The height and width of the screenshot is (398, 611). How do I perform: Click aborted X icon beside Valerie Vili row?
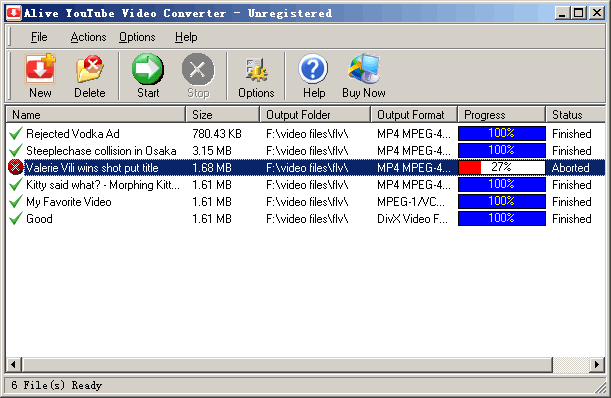tap(15, 168)
